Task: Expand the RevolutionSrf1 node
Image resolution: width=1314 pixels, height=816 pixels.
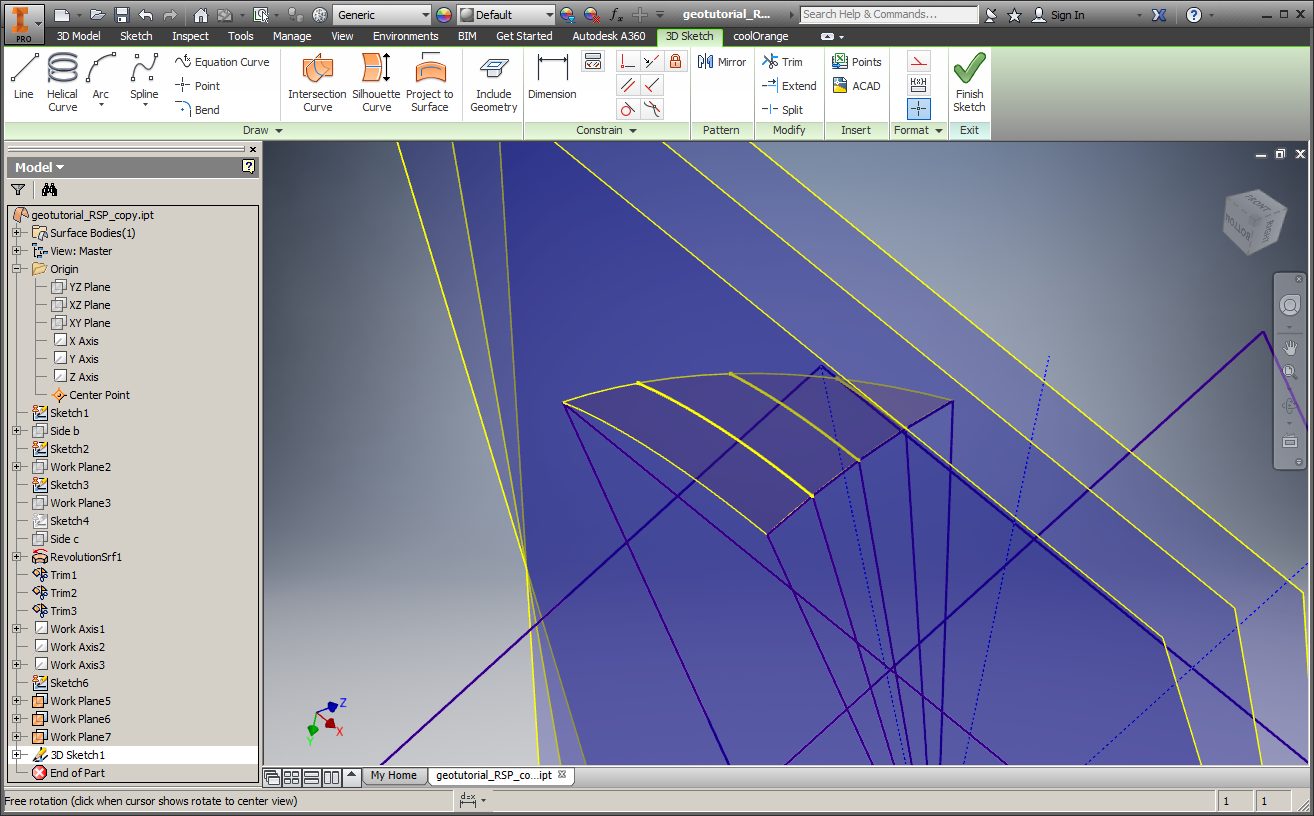Action: [16, 557]
